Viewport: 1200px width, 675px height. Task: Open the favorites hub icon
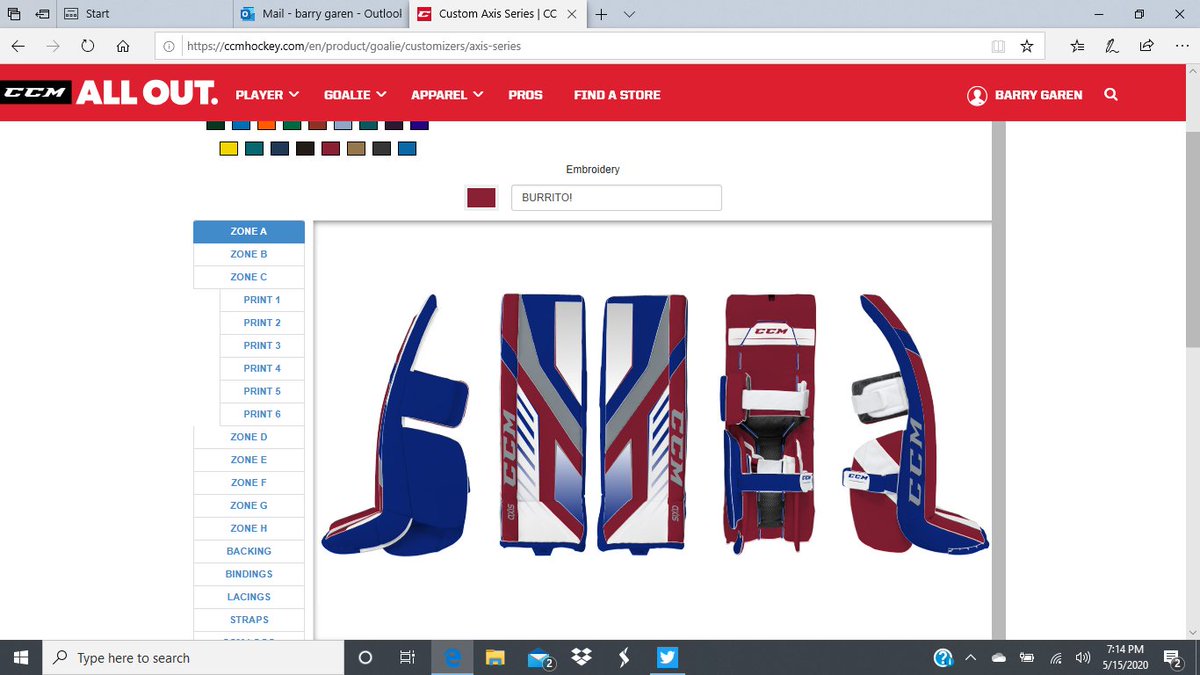(1077, 46)
